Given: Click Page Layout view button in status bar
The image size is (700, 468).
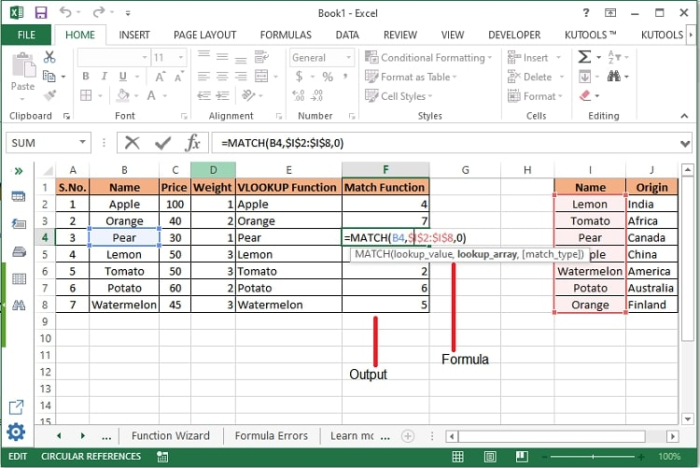Looking at the screenshot, I should point(490,456).
